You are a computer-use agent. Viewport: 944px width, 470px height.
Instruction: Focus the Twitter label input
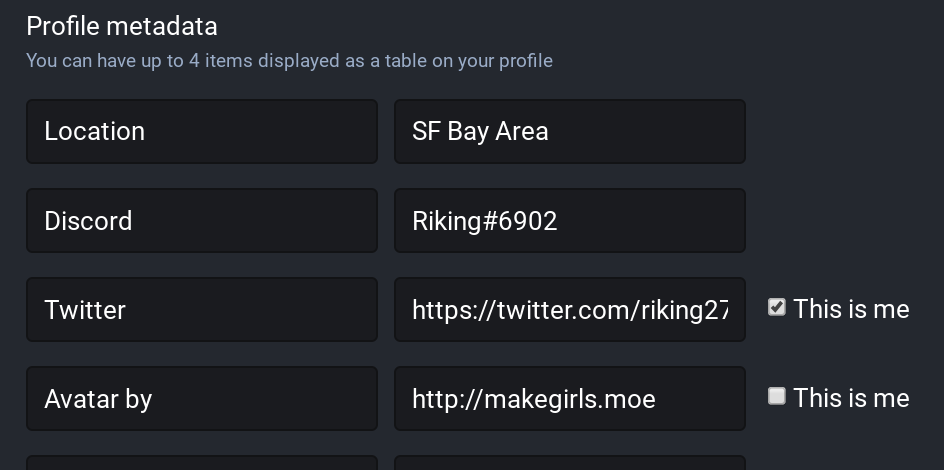coord(202,309)
